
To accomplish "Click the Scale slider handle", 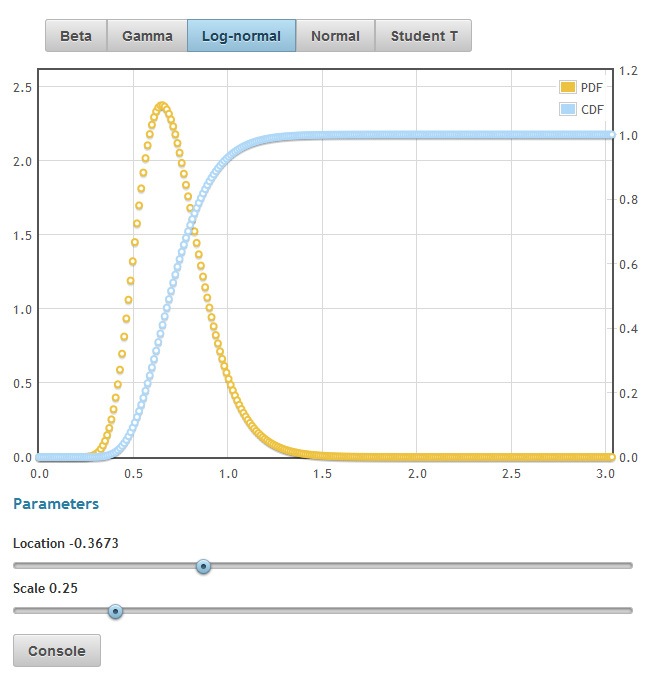I will [115, 610].
